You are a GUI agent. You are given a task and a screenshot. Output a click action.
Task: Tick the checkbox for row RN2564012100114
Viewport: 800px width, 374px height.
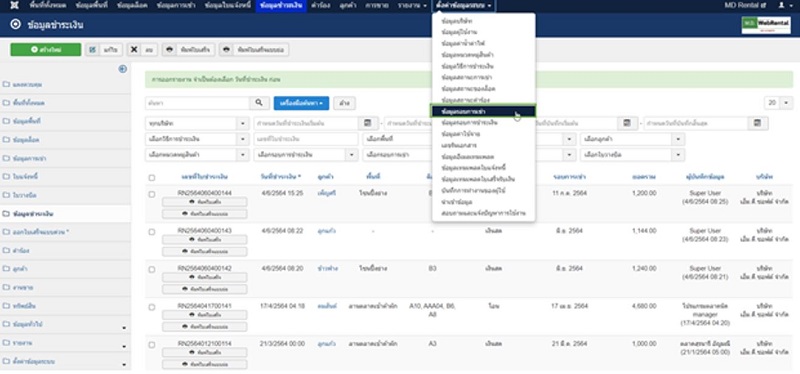pyautogui.click(x=152, y=345)
